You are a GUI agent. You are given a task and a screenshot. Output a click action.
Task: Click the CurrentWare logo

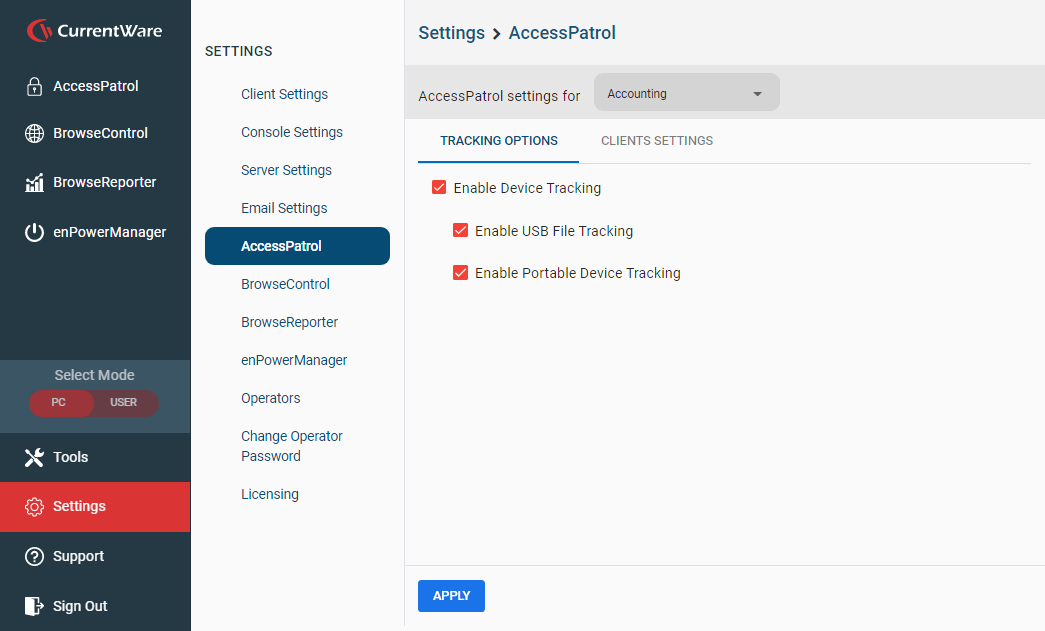[95, 31]
